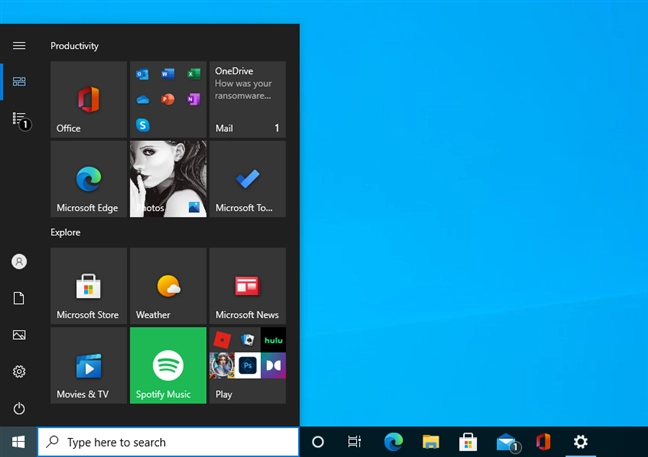Click the Power icon in Start

[x=19, y=409]
